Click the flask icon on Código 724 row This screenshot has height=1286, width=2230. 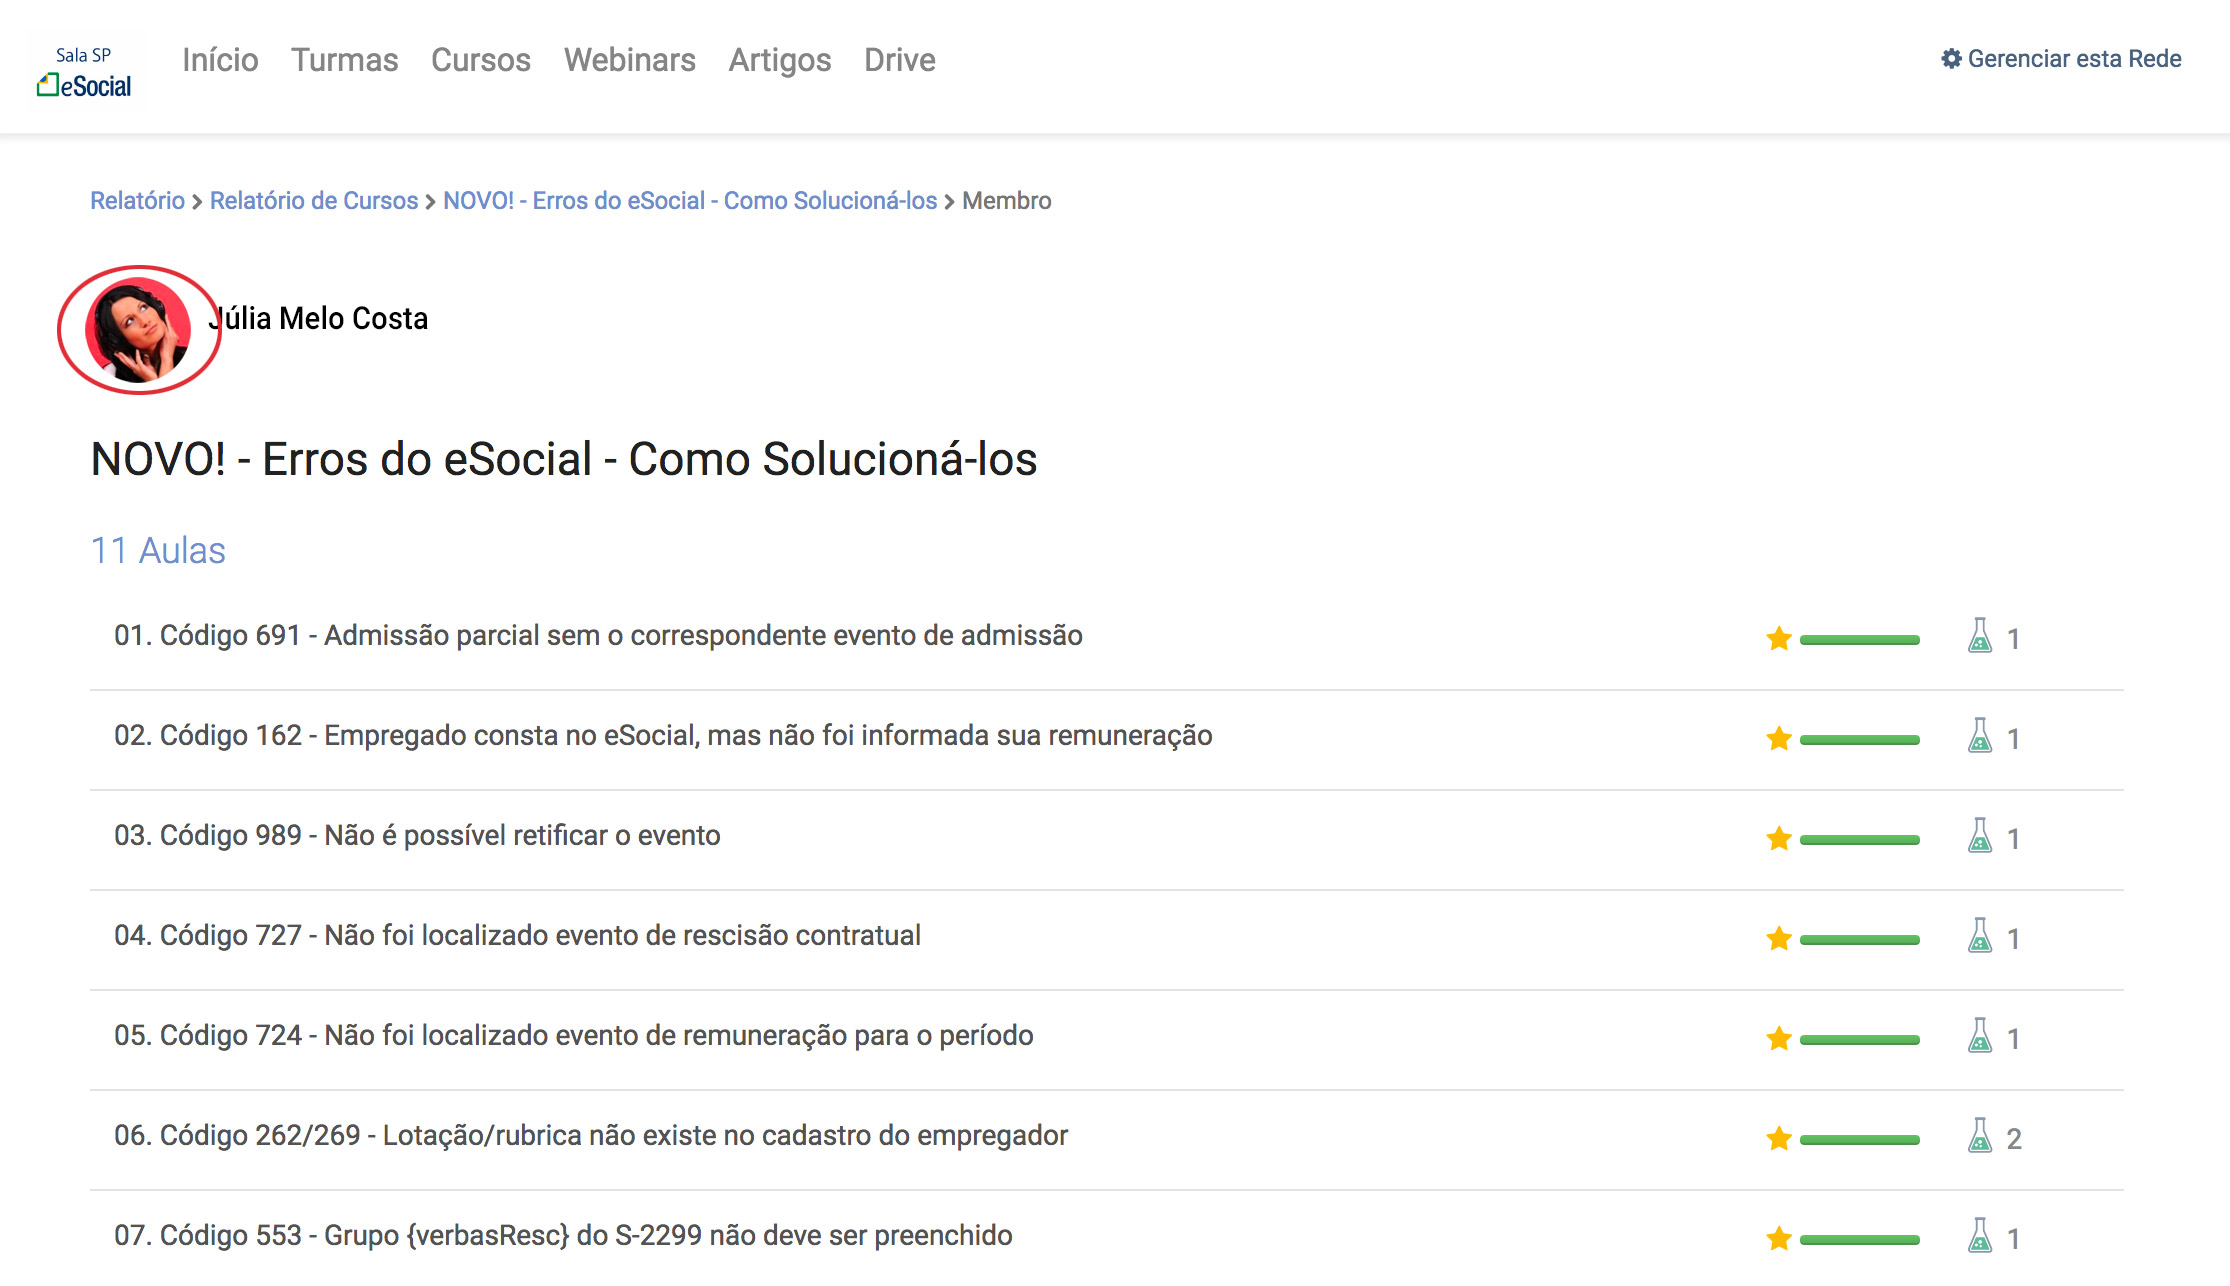click(x=1979, y=1036)
